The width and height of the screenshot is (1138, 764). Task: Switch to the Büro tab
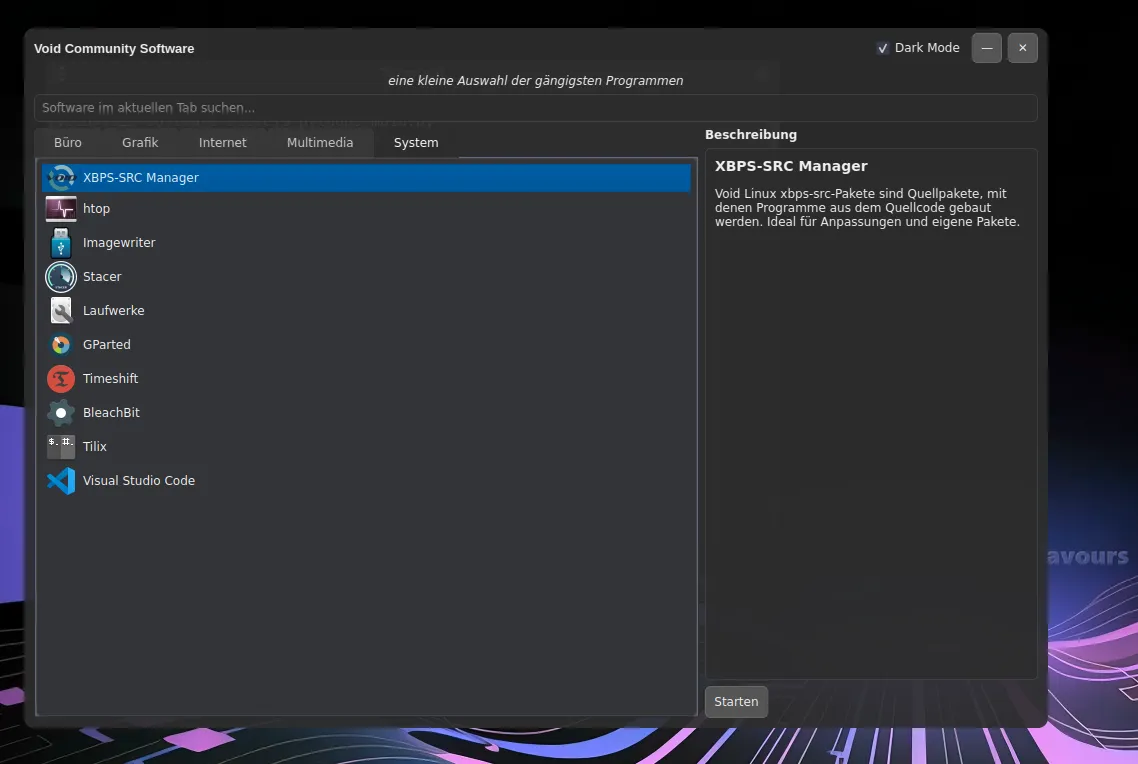point(67,143)
